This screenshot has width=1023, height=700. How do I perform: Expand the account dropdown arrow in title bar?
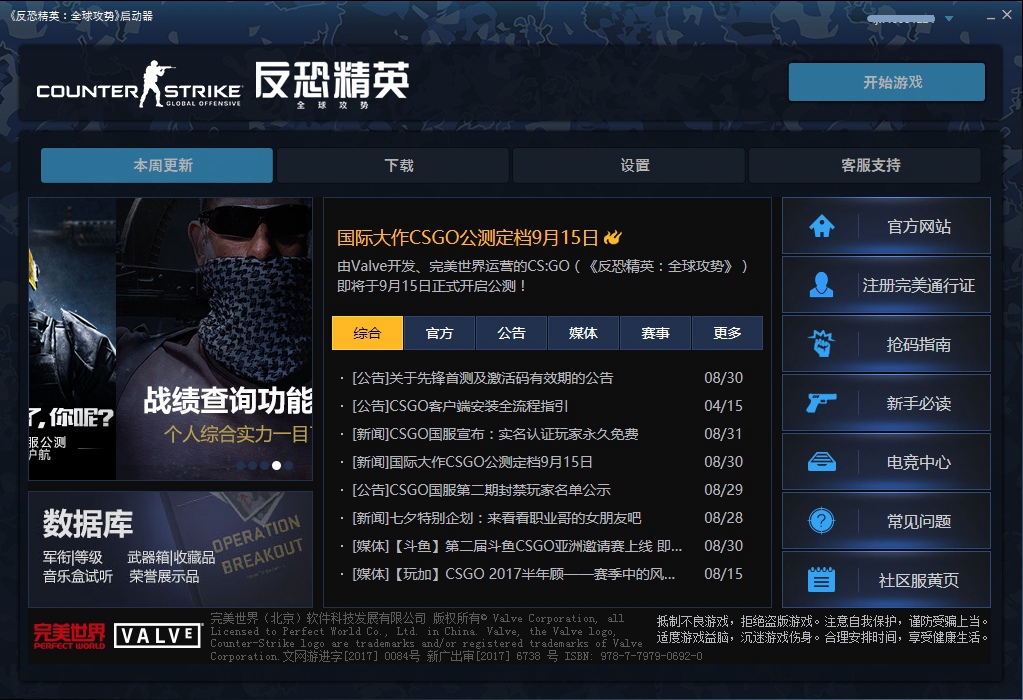point(949,18)
